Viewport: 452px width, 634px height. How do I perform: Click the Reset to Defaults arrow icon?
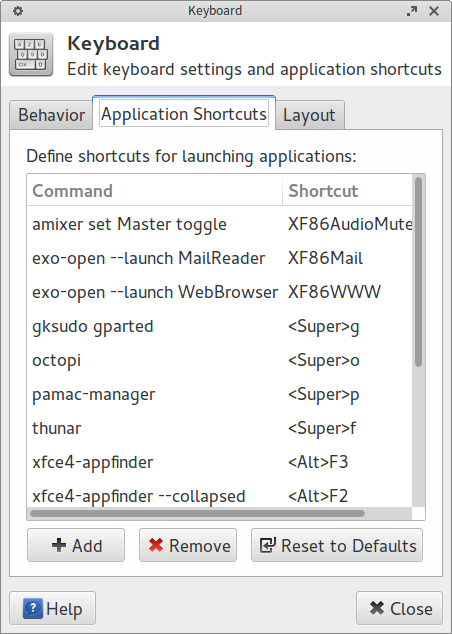[267, 545]
